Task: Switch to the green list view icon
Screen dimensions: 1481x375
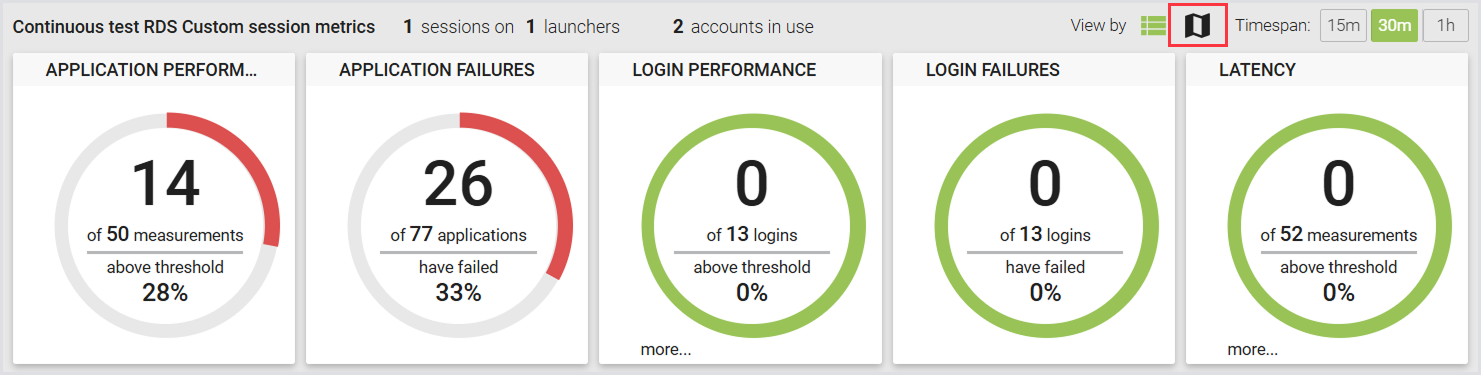Action: click(x=1153, y=26)
